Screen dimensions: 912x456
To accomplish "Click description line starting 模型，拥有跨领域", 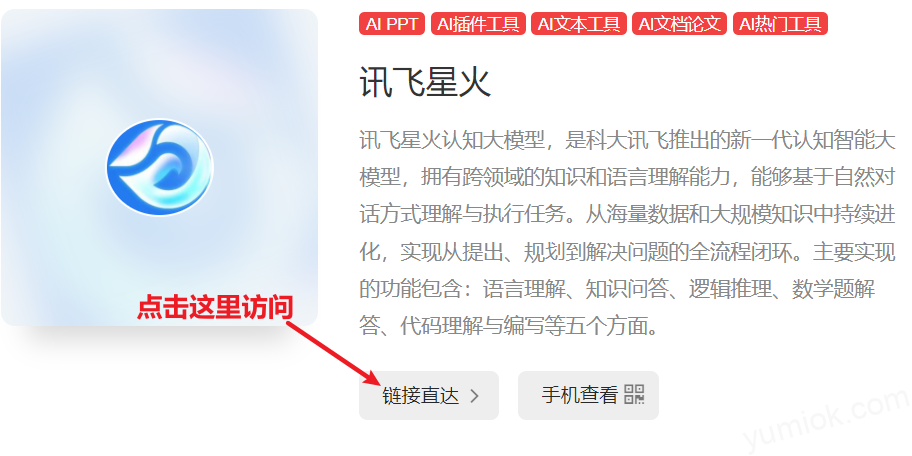I will [x=627, y=178].
